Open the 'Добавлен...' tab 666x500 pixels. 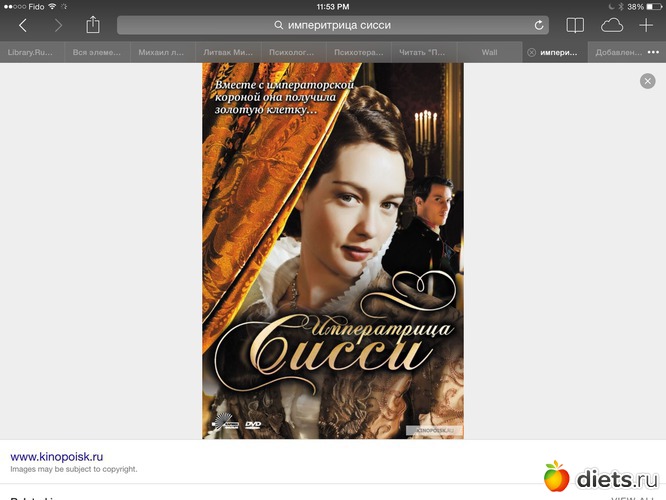[618, 52]
